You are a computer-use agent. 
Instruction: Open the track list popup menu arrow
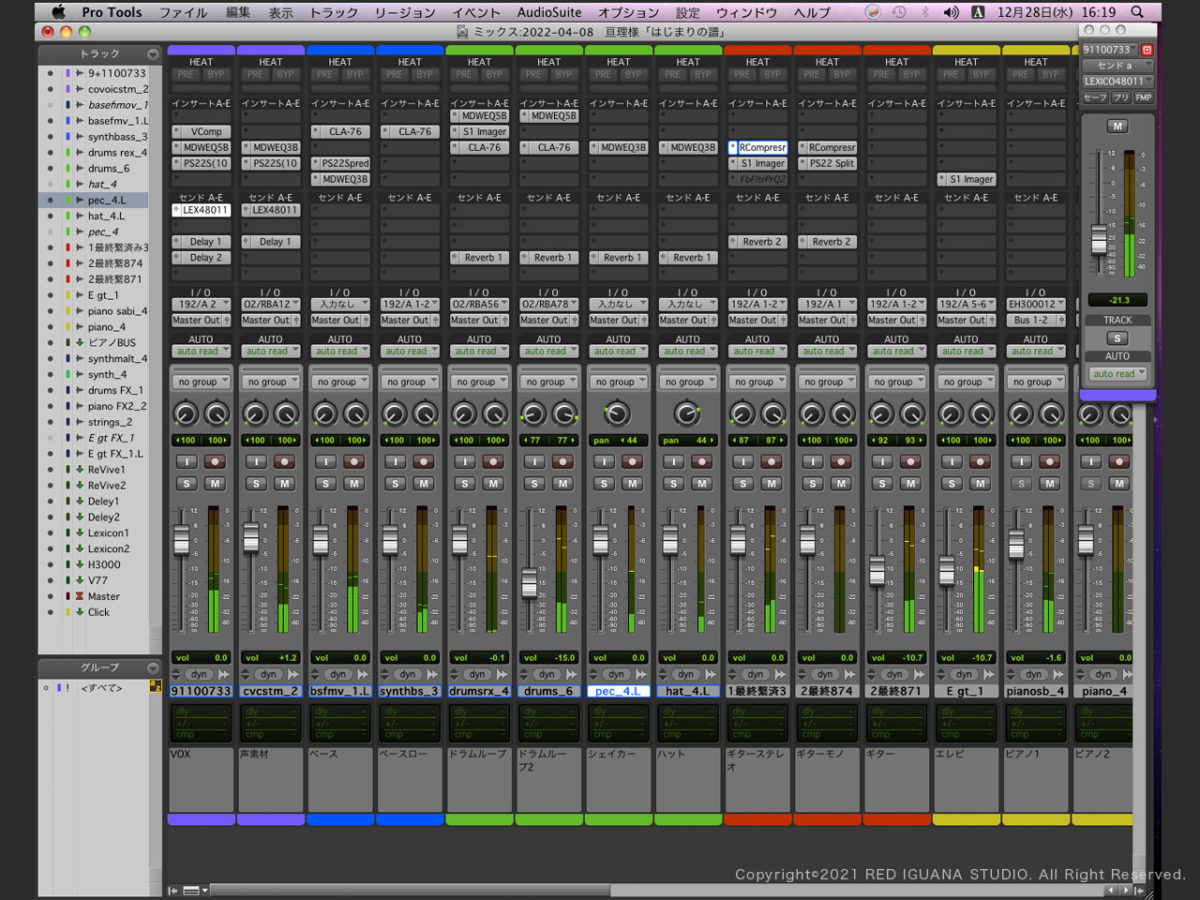point(152,54)
